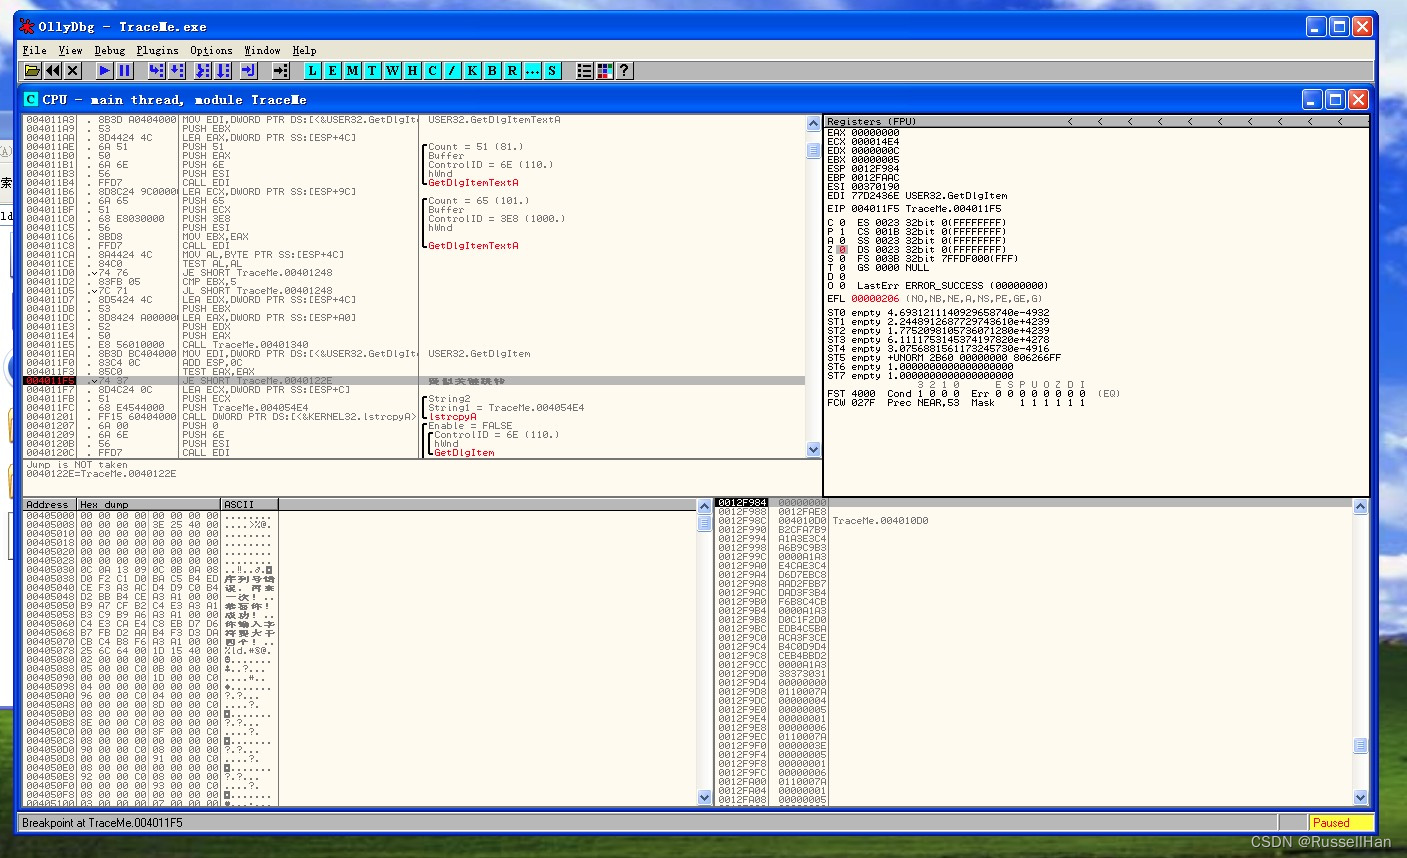Click the OllyDbg title bar icon
This screenshot has height=858, width=1407.
27,26
